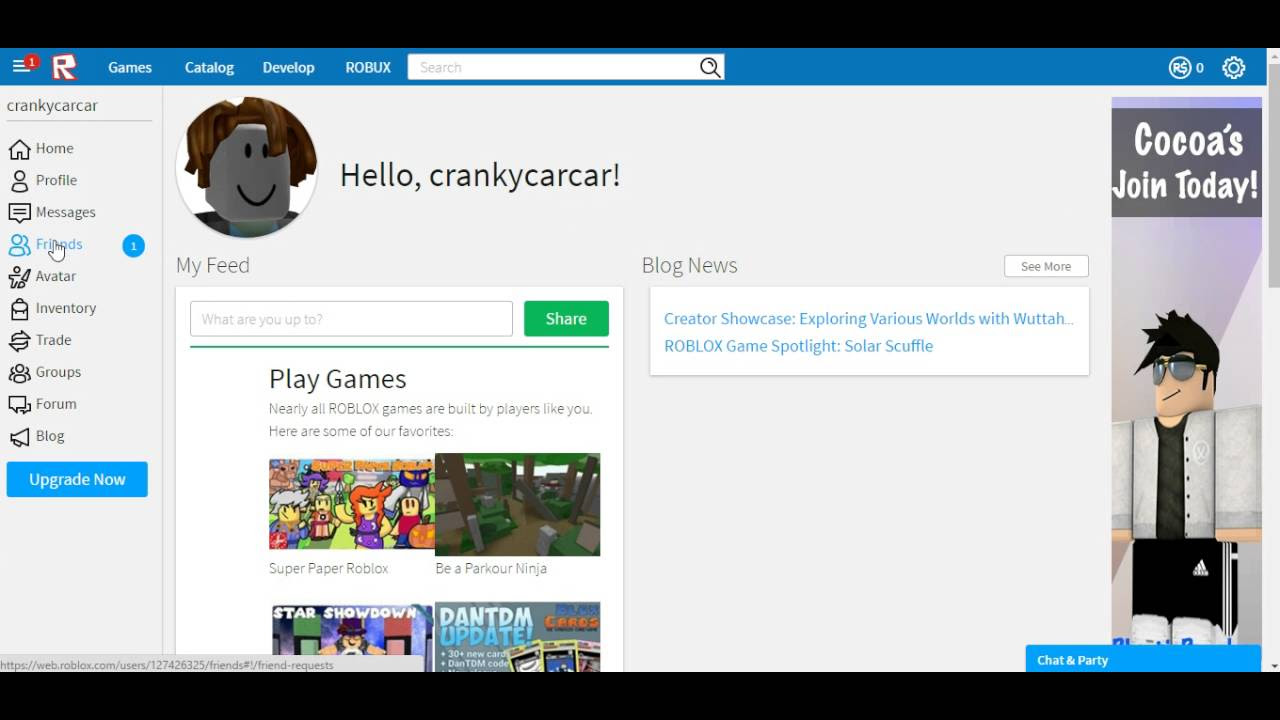Open ROBLOX Game Spotlight: Solar Scuffle link
Screen dimensions: 1280x720
point(798,346)
